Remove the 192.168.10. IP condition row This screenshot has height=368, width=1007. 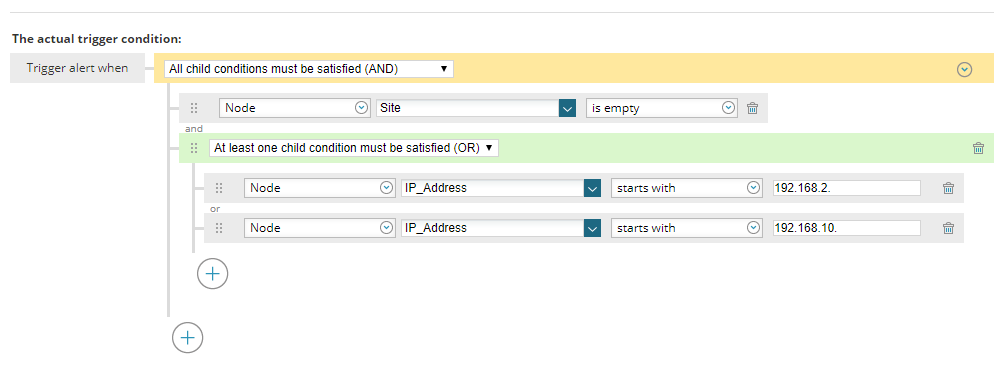coord(948,228)
